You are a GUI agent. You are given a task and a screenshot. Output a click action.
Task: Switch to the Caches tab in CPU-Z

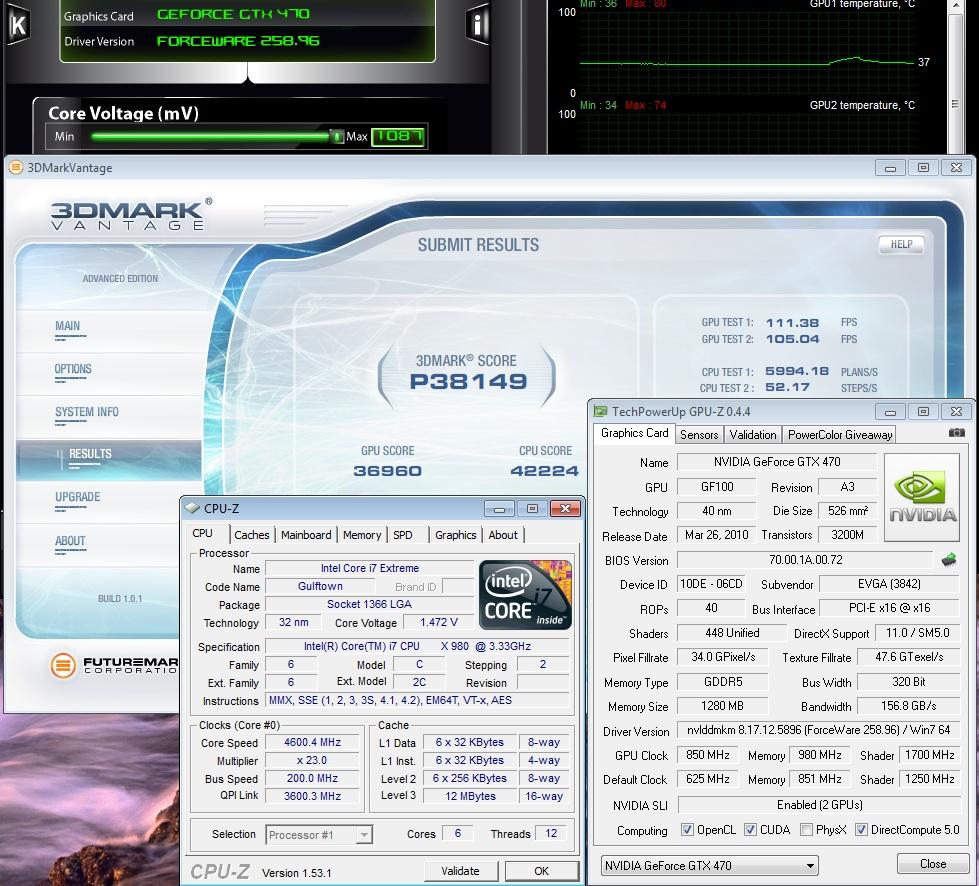click(252, 535)
